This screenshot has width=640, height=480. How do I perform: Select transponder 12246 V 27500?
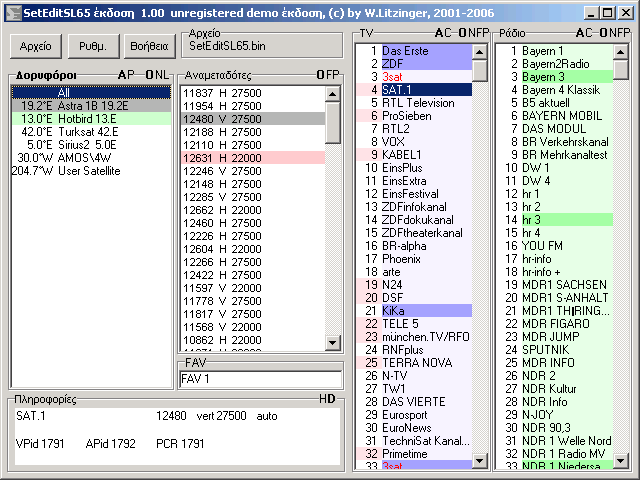(253, 171)
